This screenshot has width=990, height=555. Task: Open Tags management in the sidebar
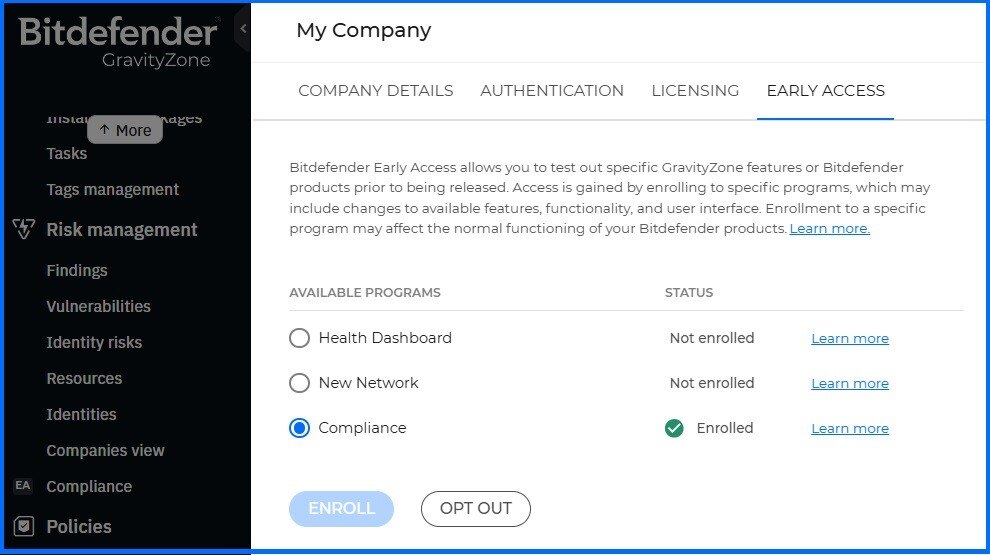pos(112,189)
